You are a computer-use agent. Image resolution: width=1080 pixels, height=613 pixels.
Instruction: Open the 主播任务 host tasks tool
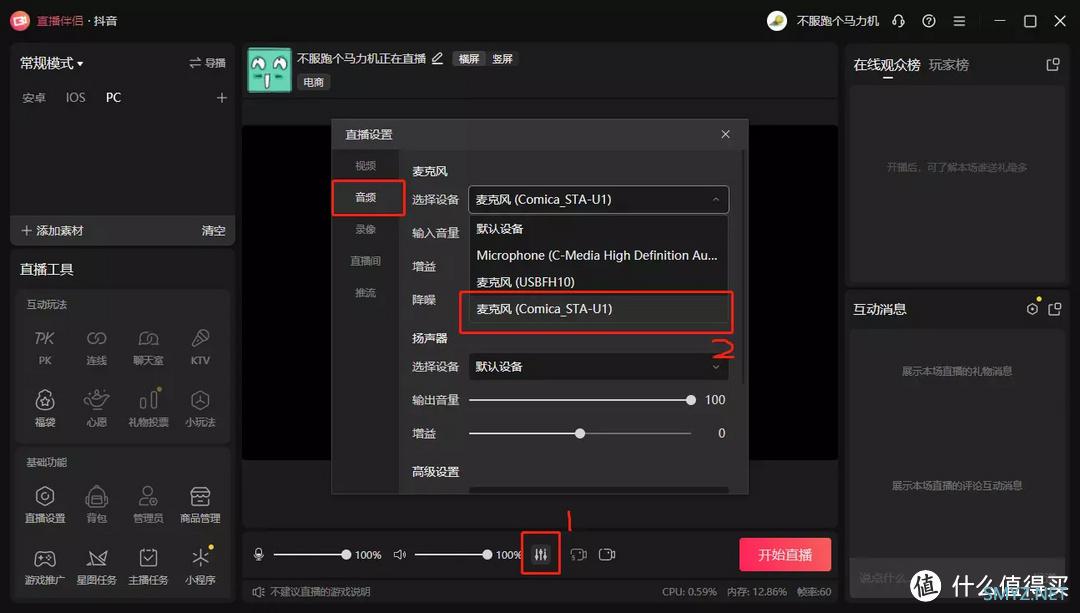[148, 566]
